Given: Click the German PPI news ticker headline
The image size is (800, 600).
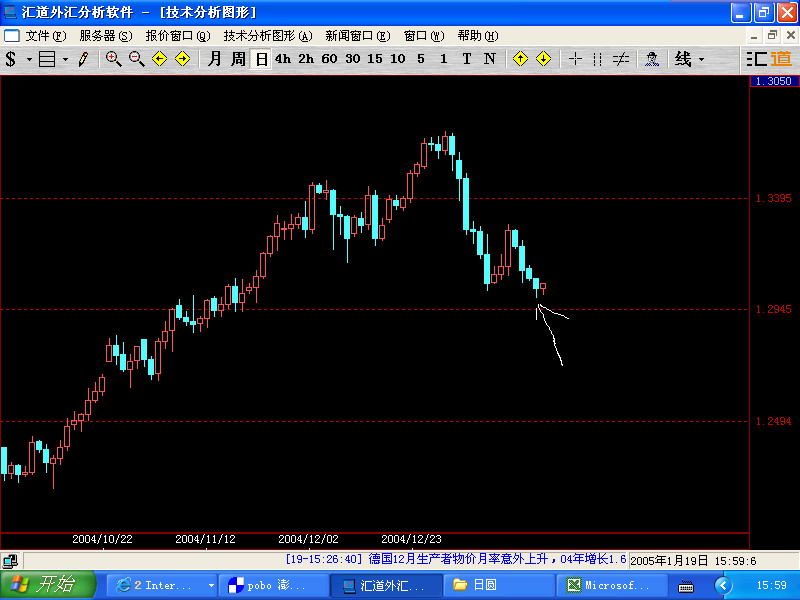Looking at the screenshot, I should coord(456,560).
